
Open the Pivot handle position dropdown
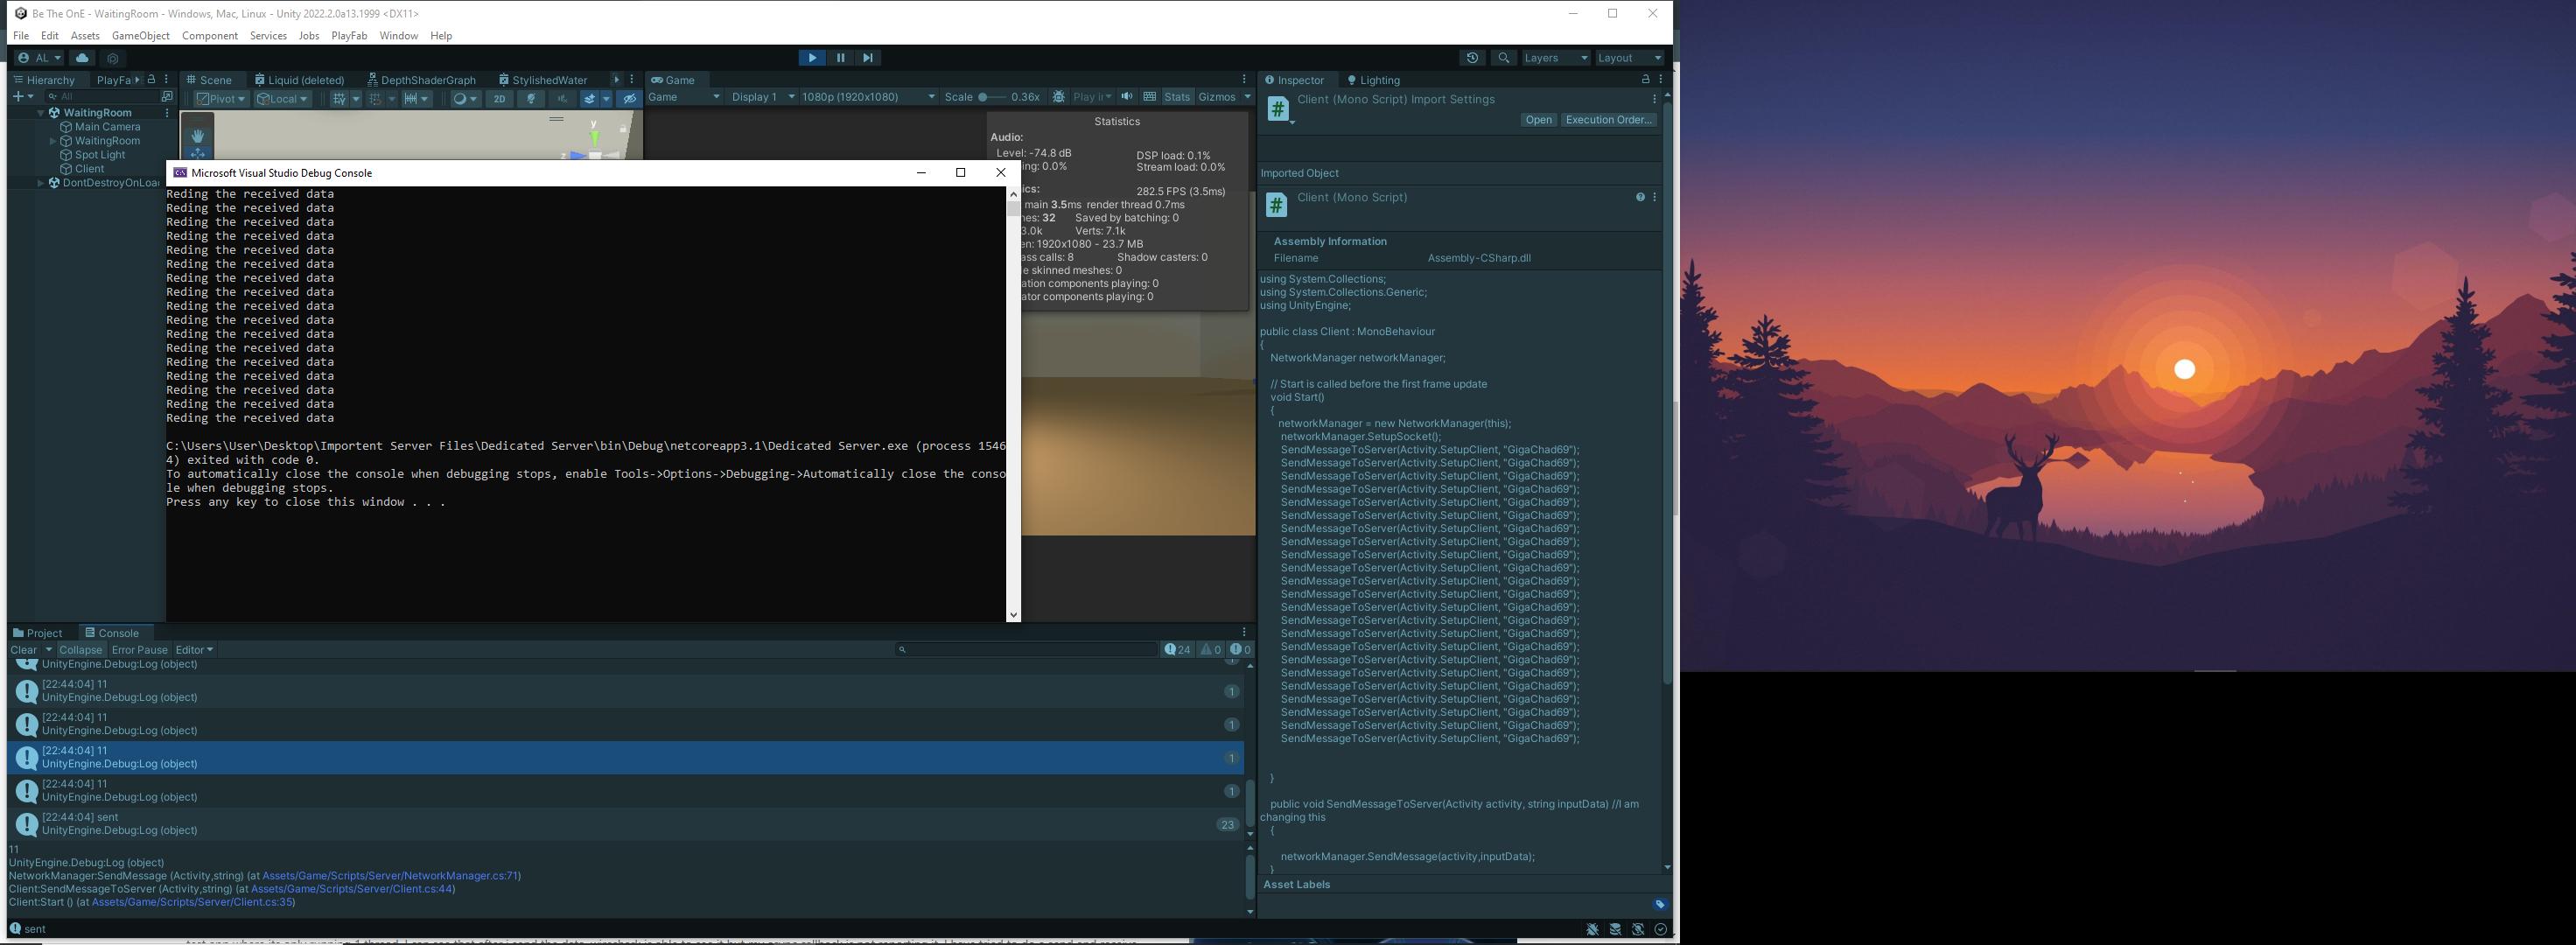click(221, 98)
